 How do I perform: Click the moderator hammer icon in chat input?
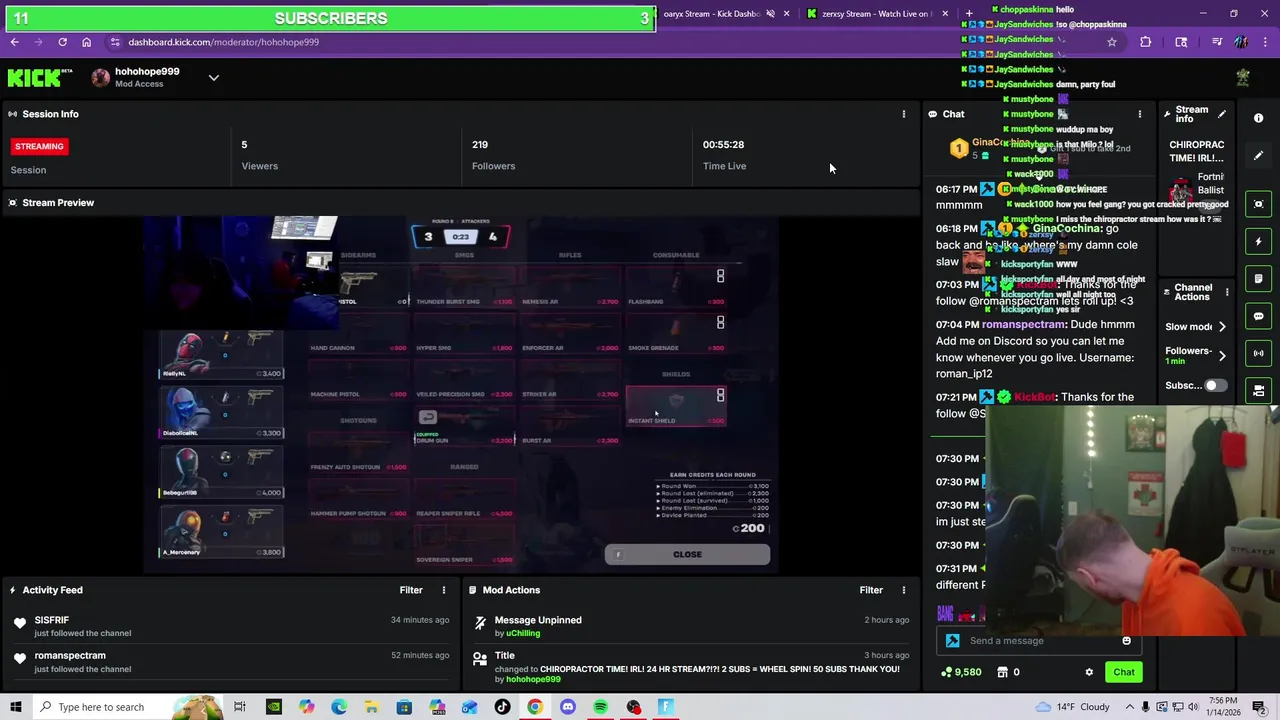(x=952, y=641)
